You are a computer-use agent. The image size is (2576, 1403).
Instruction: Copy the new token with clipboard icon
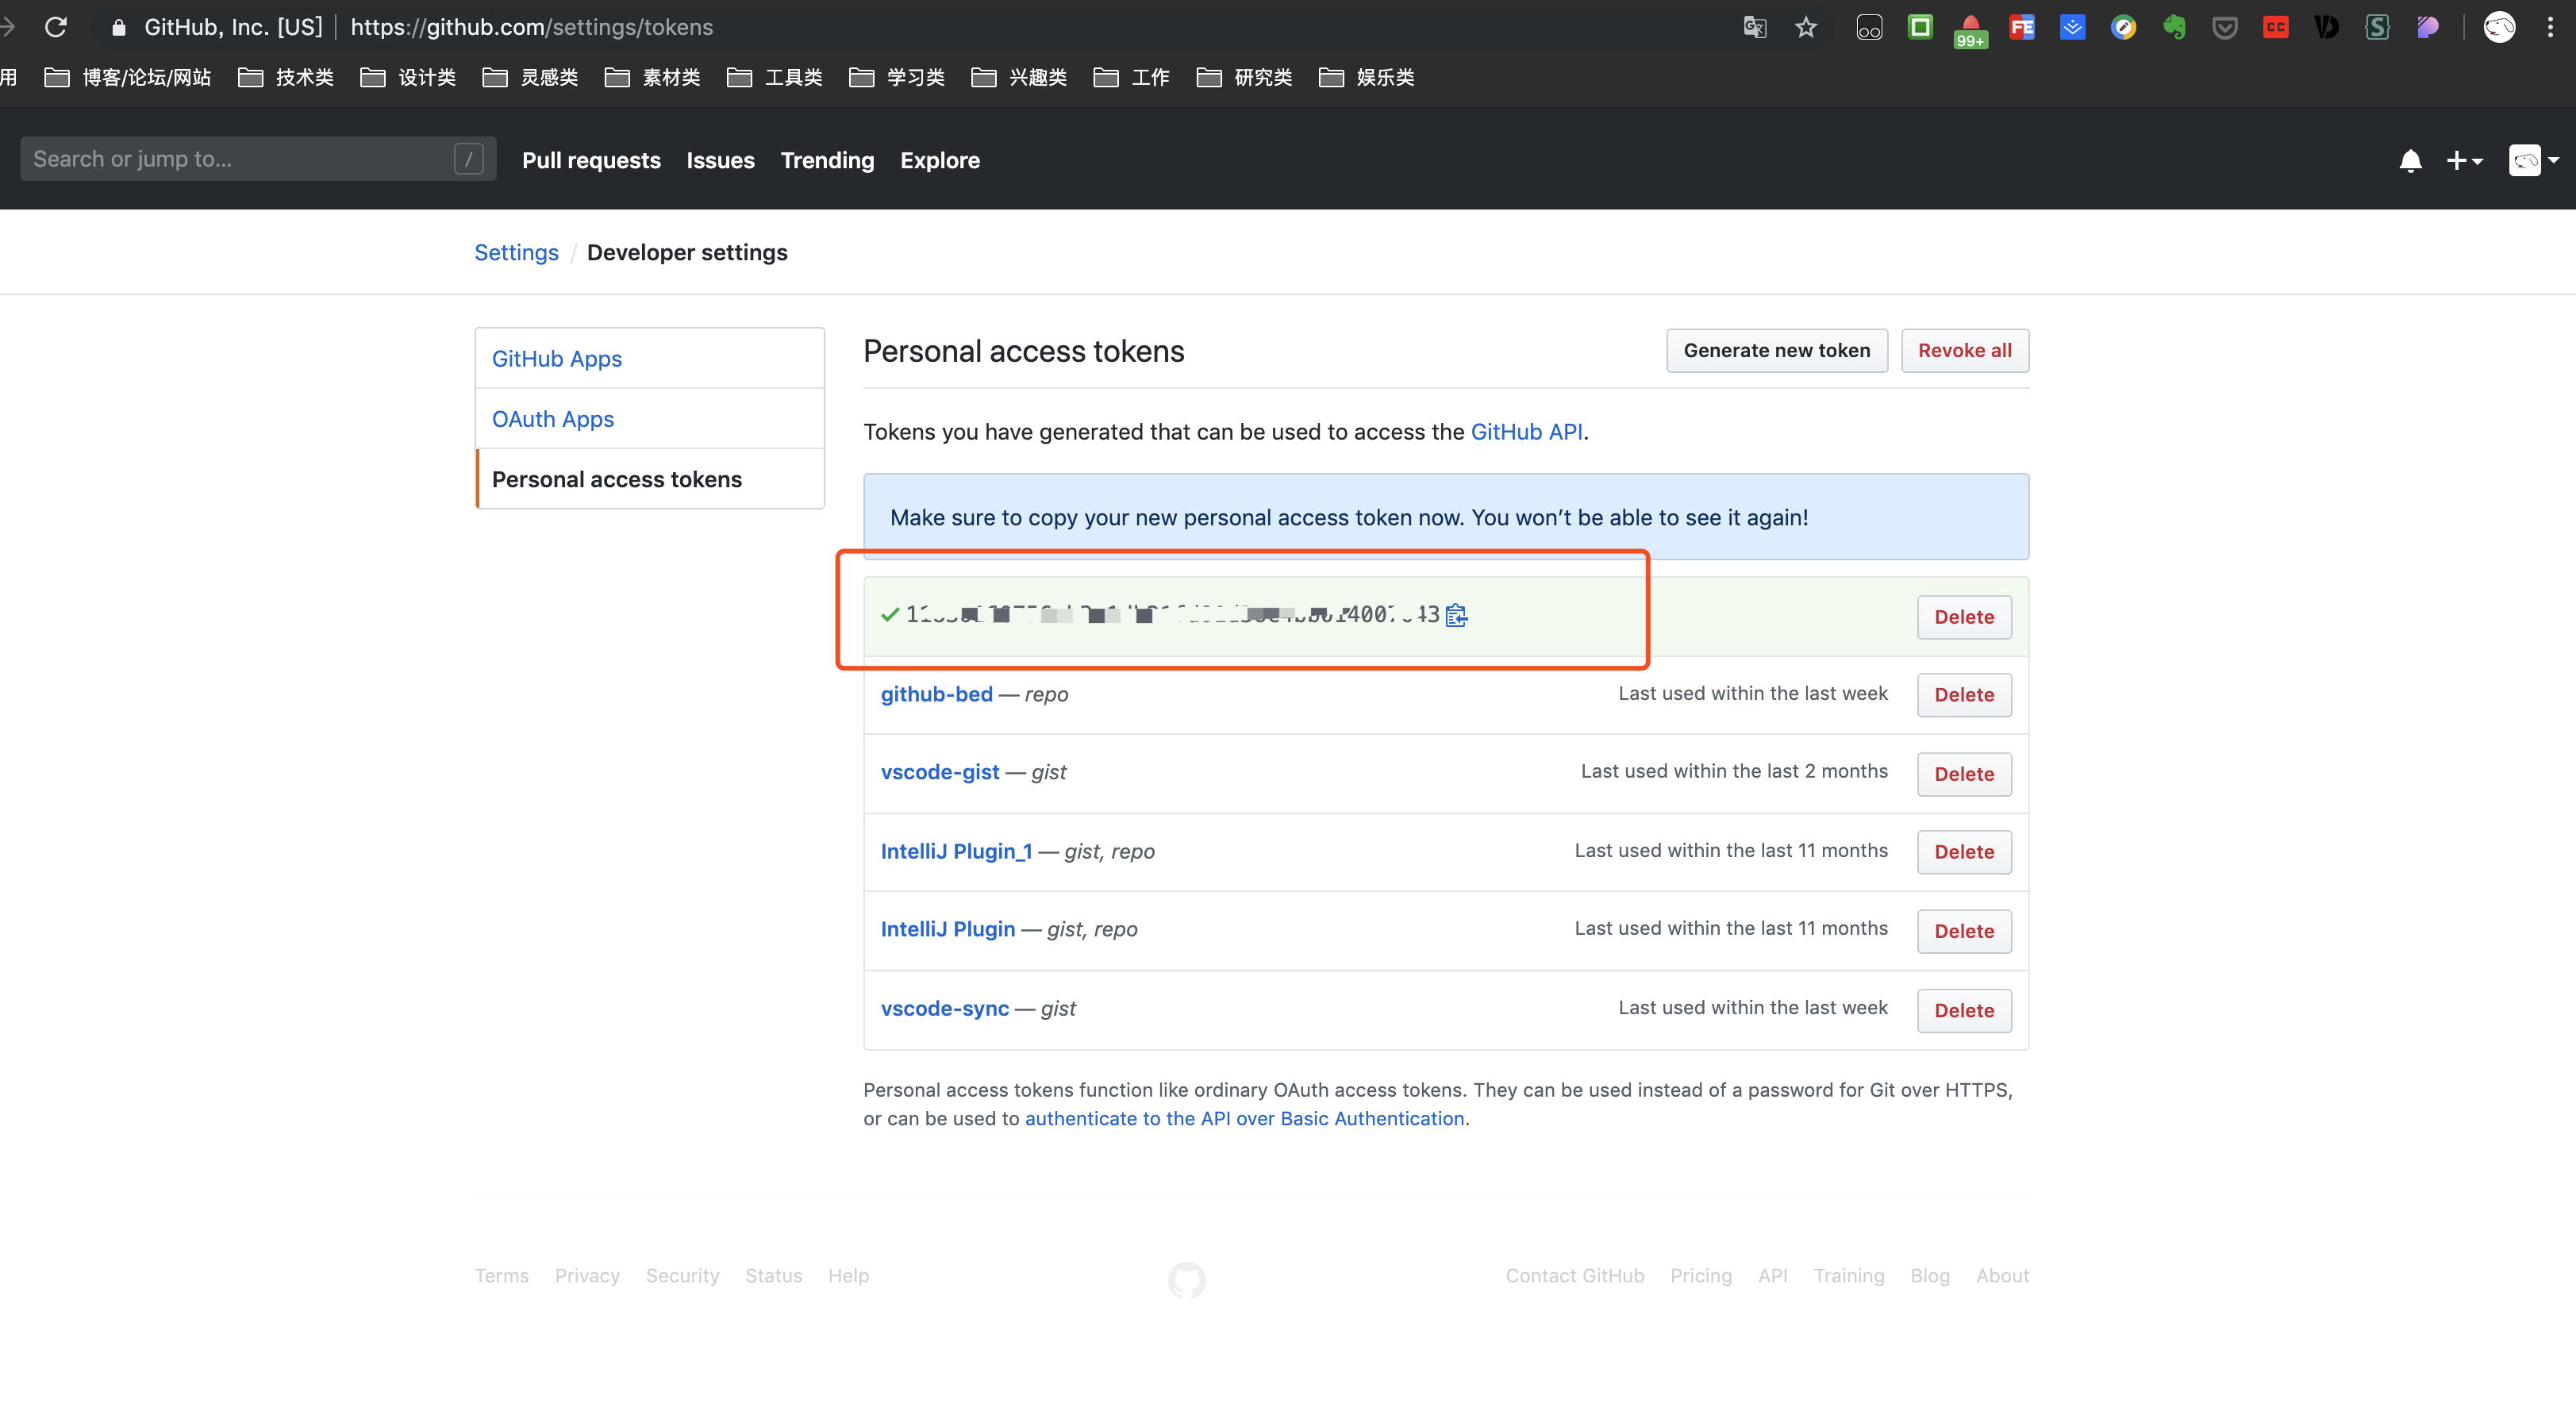click(x=1456, y=615)
